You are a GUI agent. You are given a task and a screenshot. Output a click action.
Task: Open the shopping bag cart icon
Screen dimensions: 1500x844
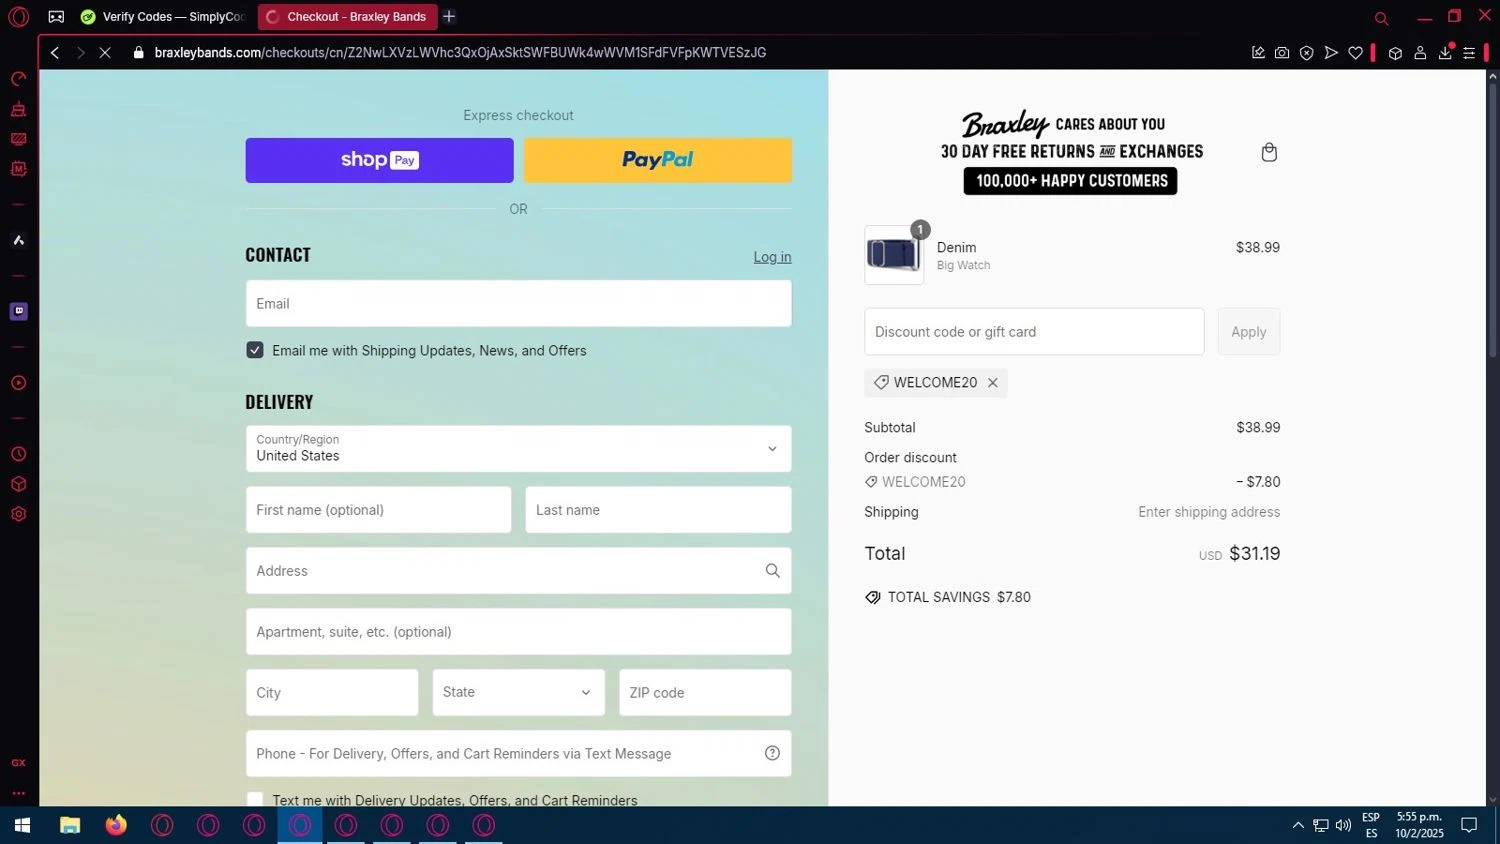click(x=1269, y=152)
